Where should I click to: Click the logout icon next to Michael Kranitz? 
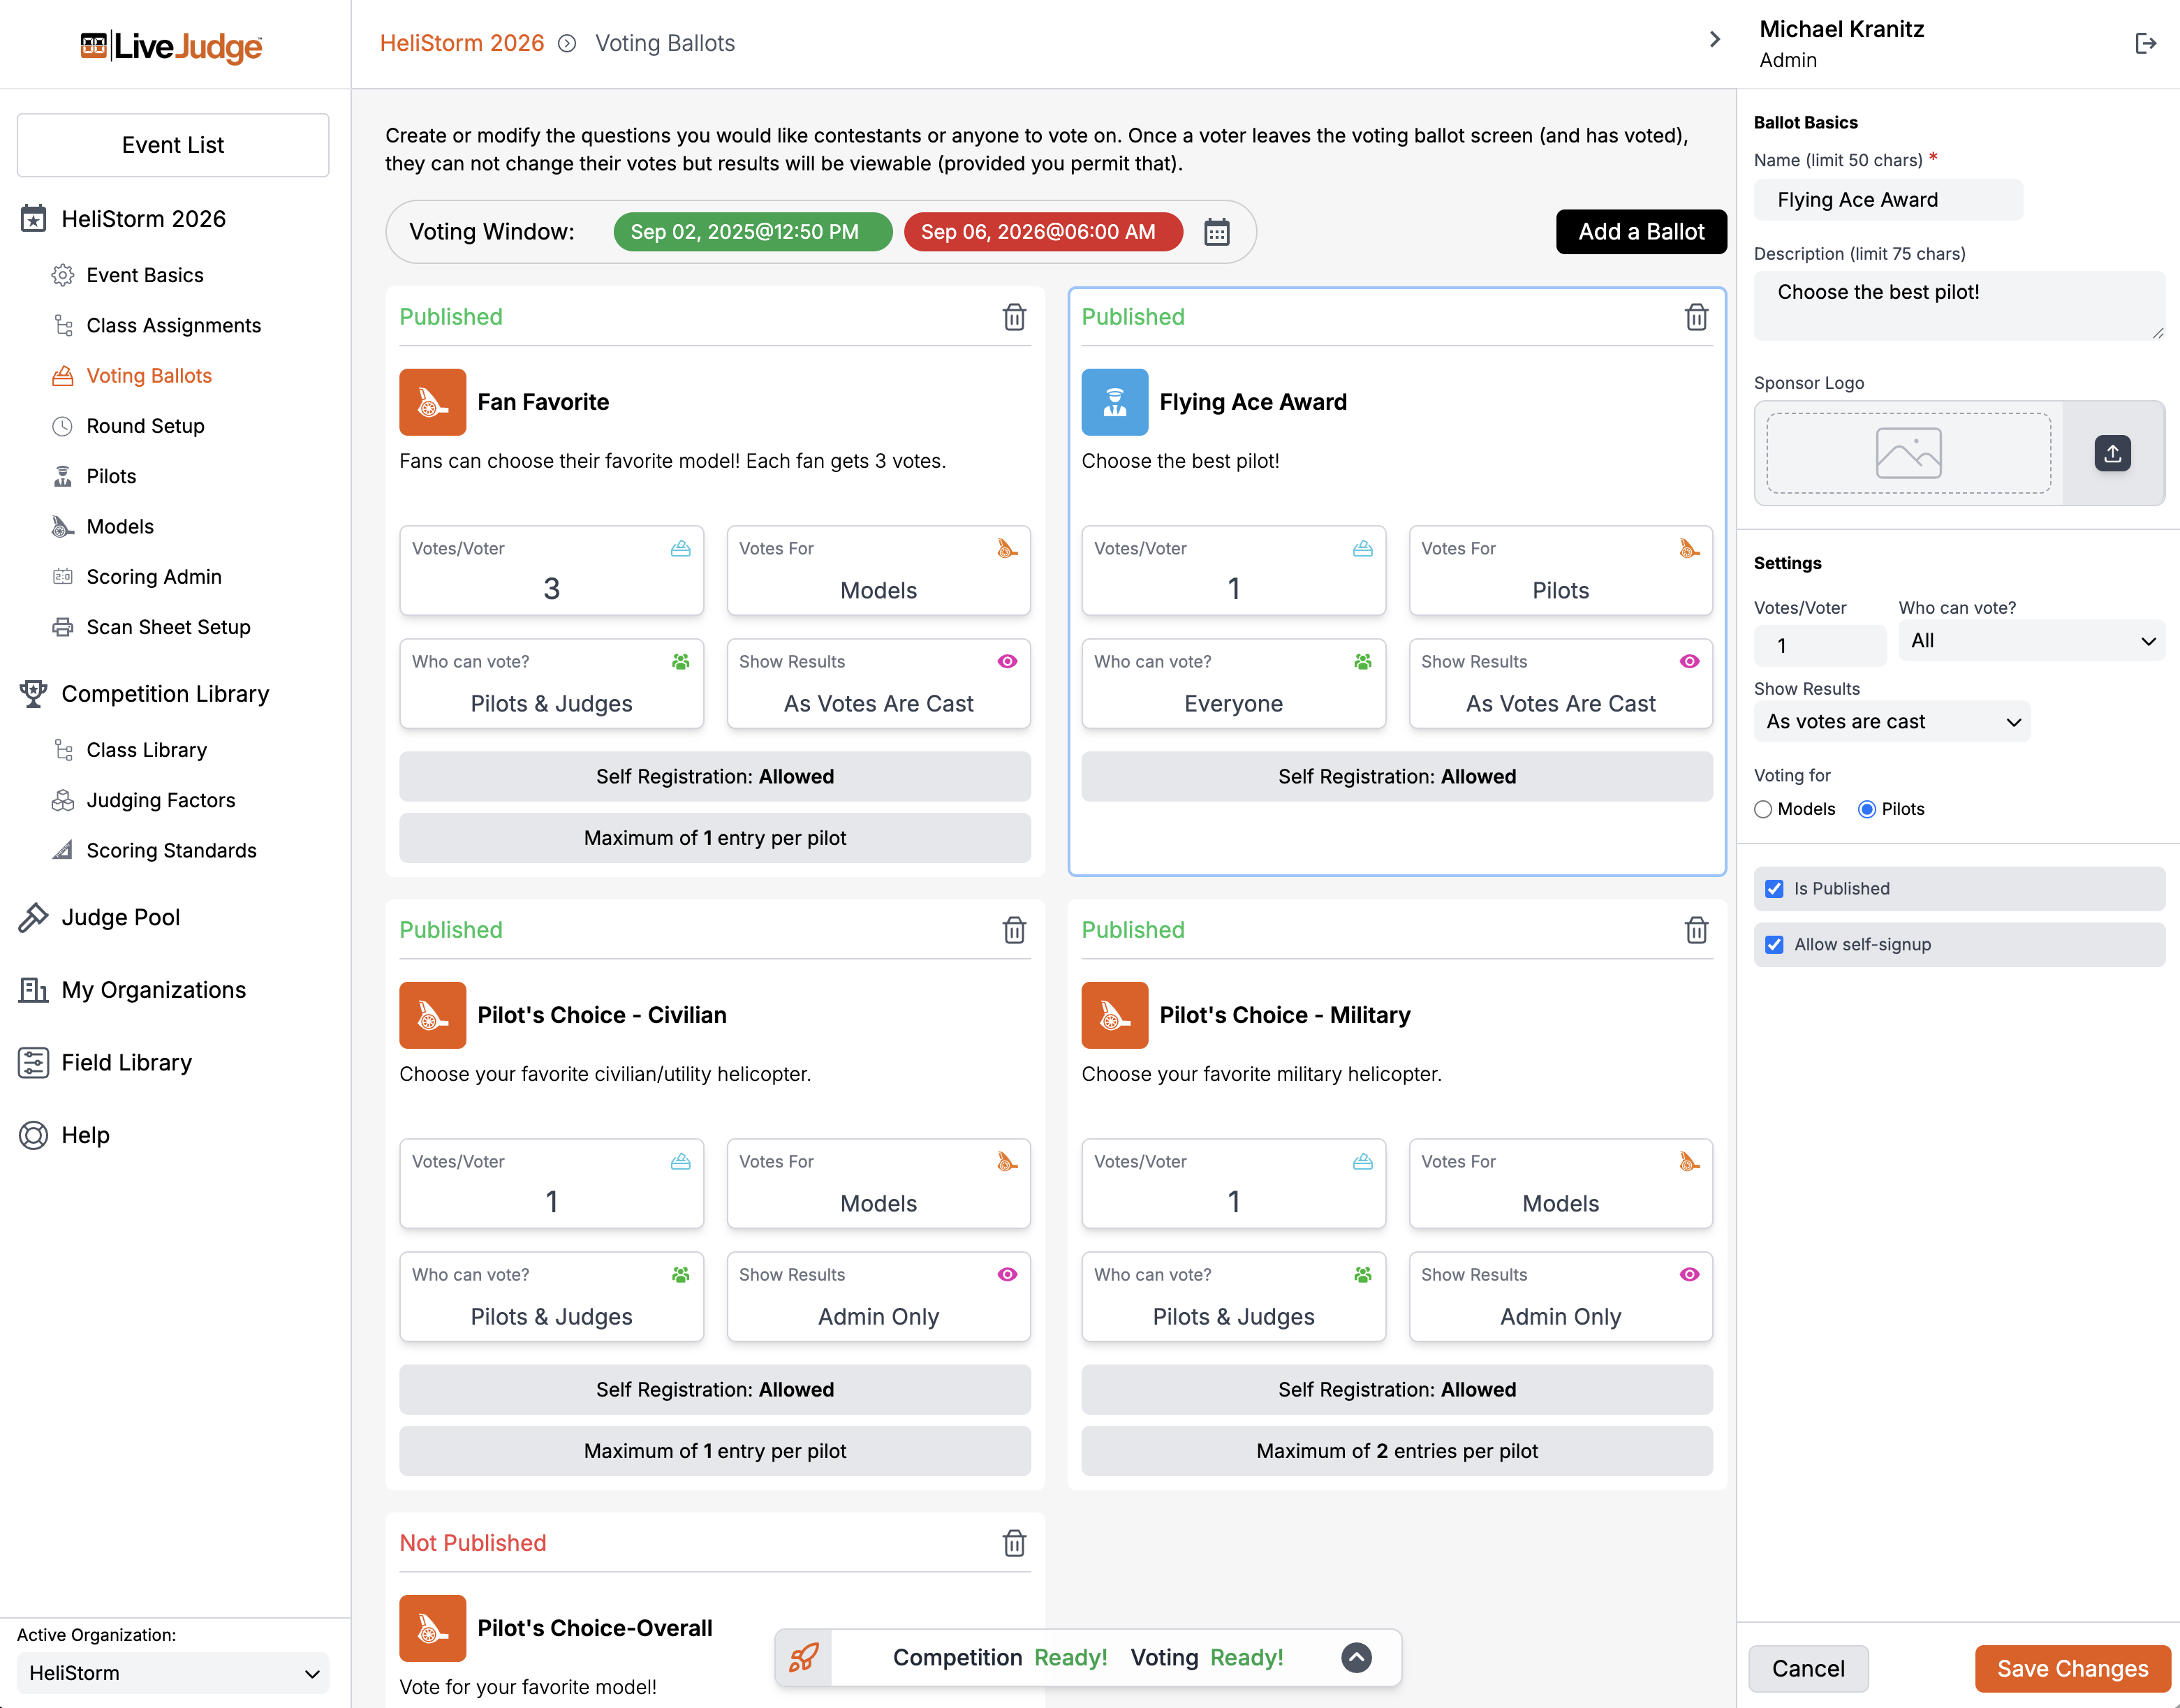(2145, 43)
